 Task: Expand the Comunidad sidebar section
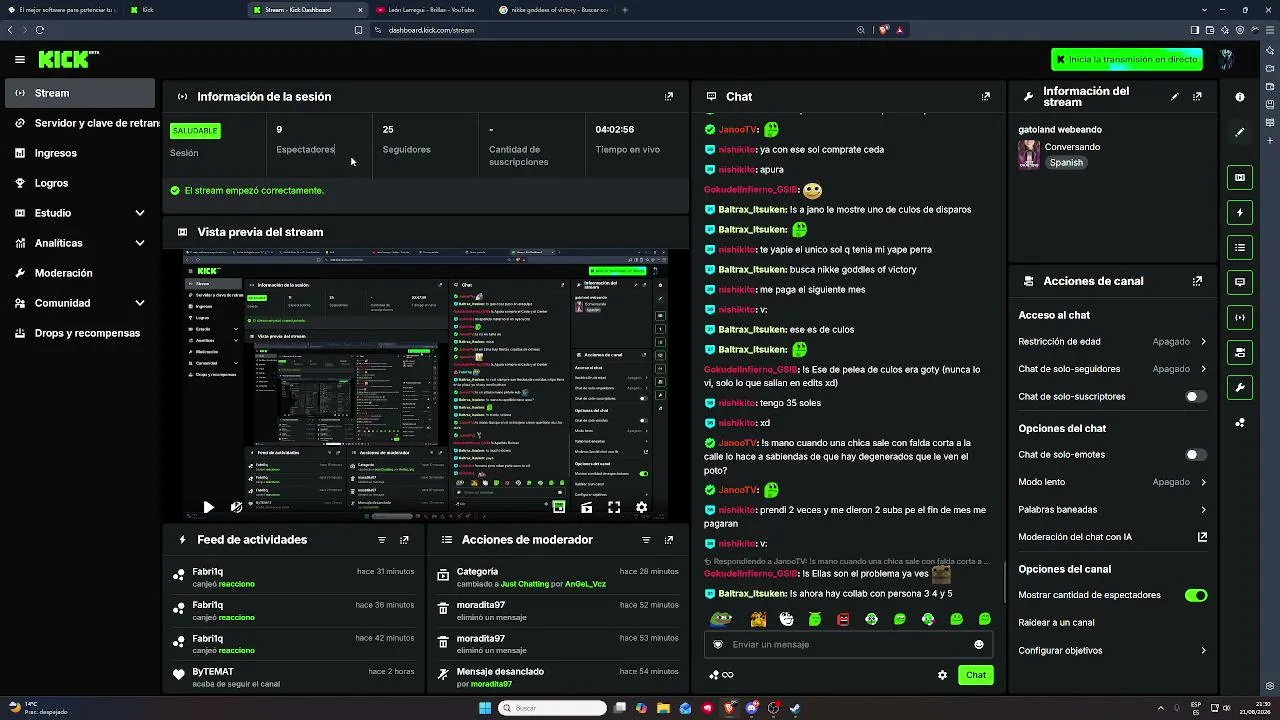pos(80,303)
